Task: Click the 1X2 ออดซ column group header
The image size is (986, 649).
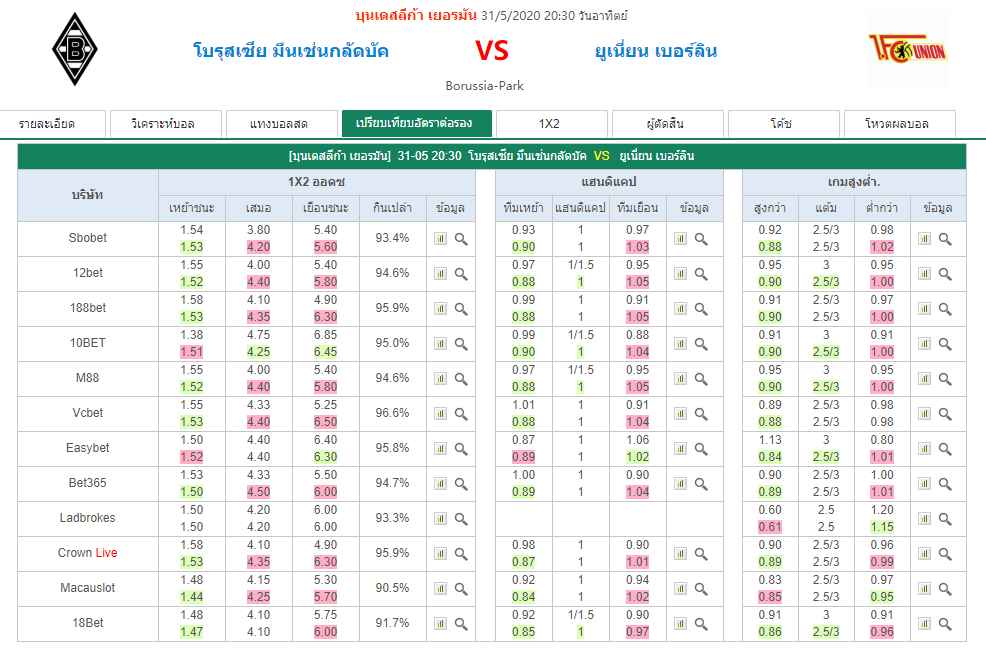Action: click(x=316, y=182)
